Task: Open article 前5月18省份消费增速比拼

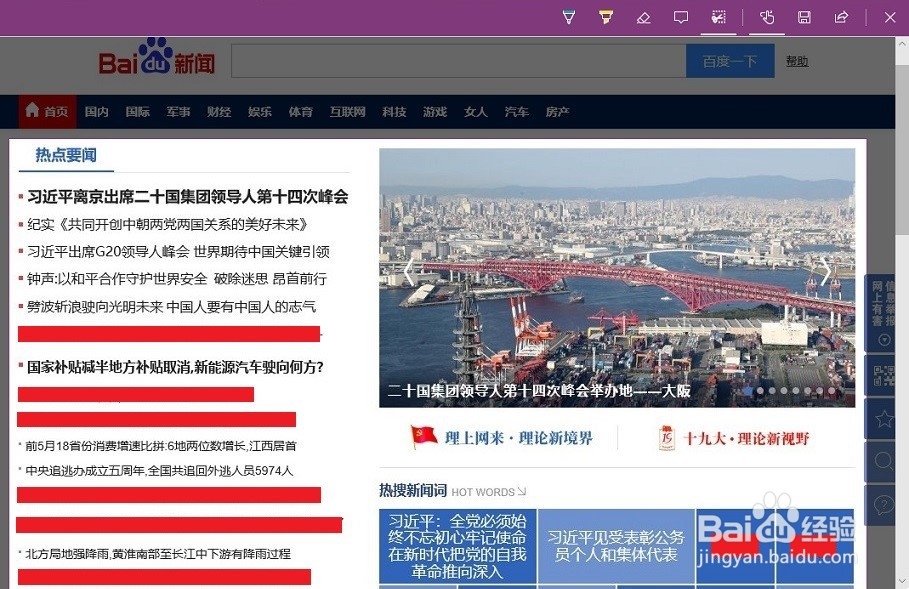Action: click(161, 446)
